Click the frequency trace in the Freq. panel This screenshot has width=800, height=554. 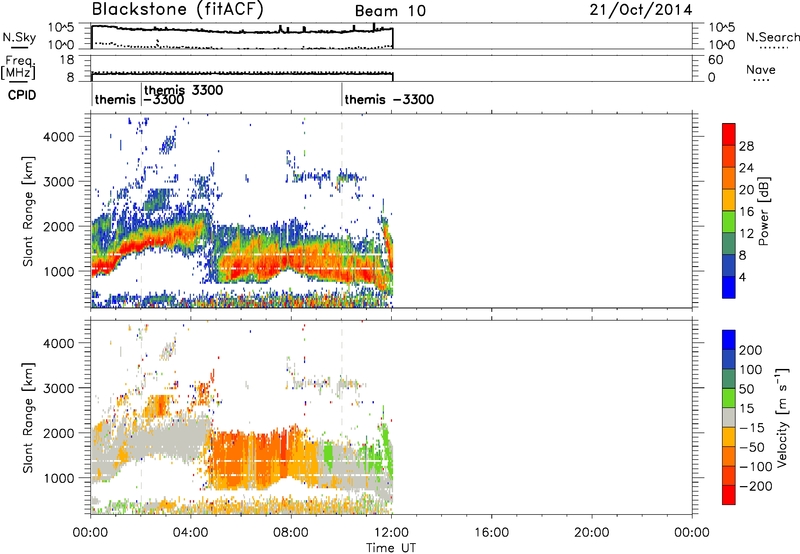(242, 73)
